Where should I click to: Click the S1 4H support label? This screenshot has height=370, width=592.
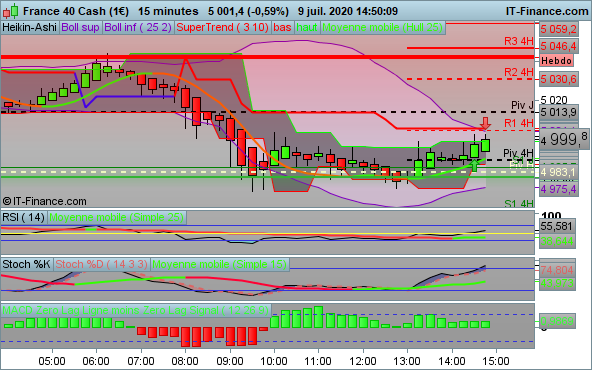click(519, 204)
